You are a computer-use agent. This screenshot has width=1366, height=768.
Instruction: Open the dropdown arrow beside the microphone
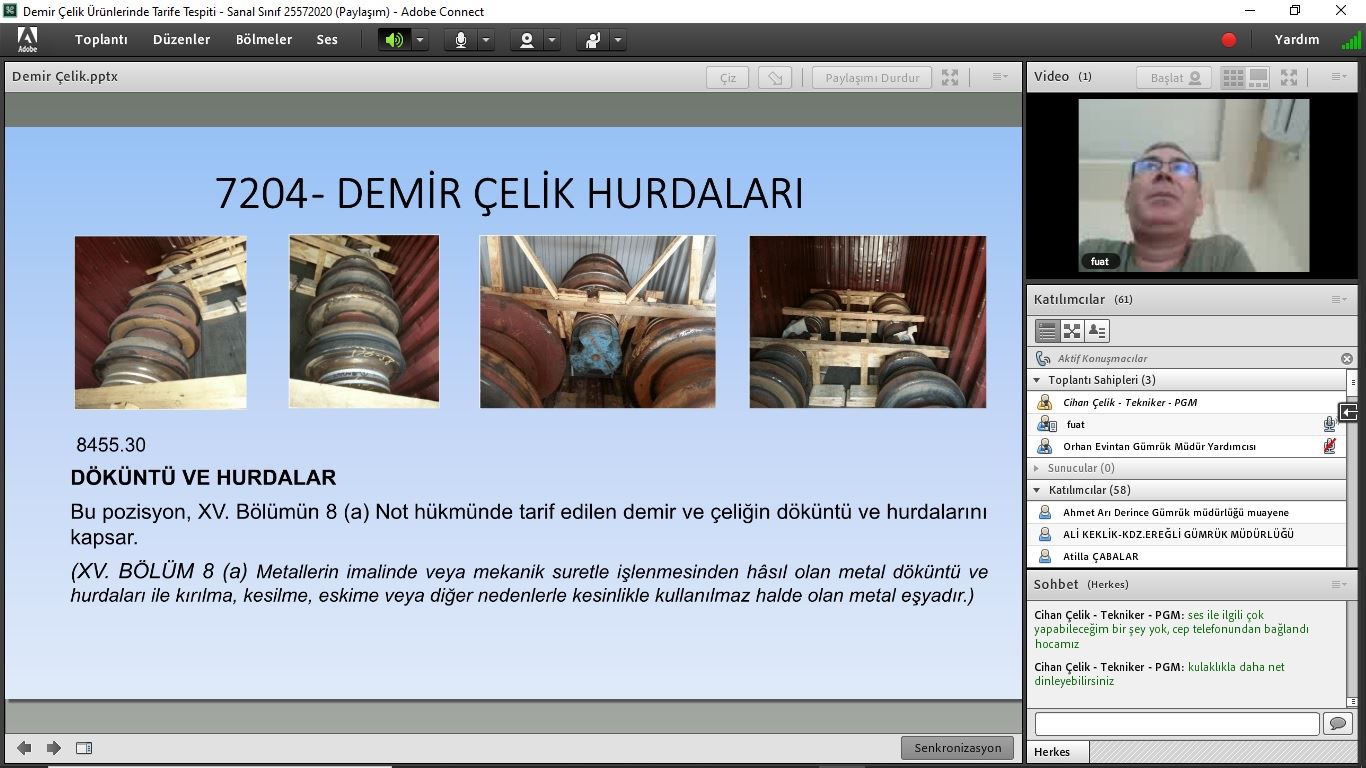point(486,40)
